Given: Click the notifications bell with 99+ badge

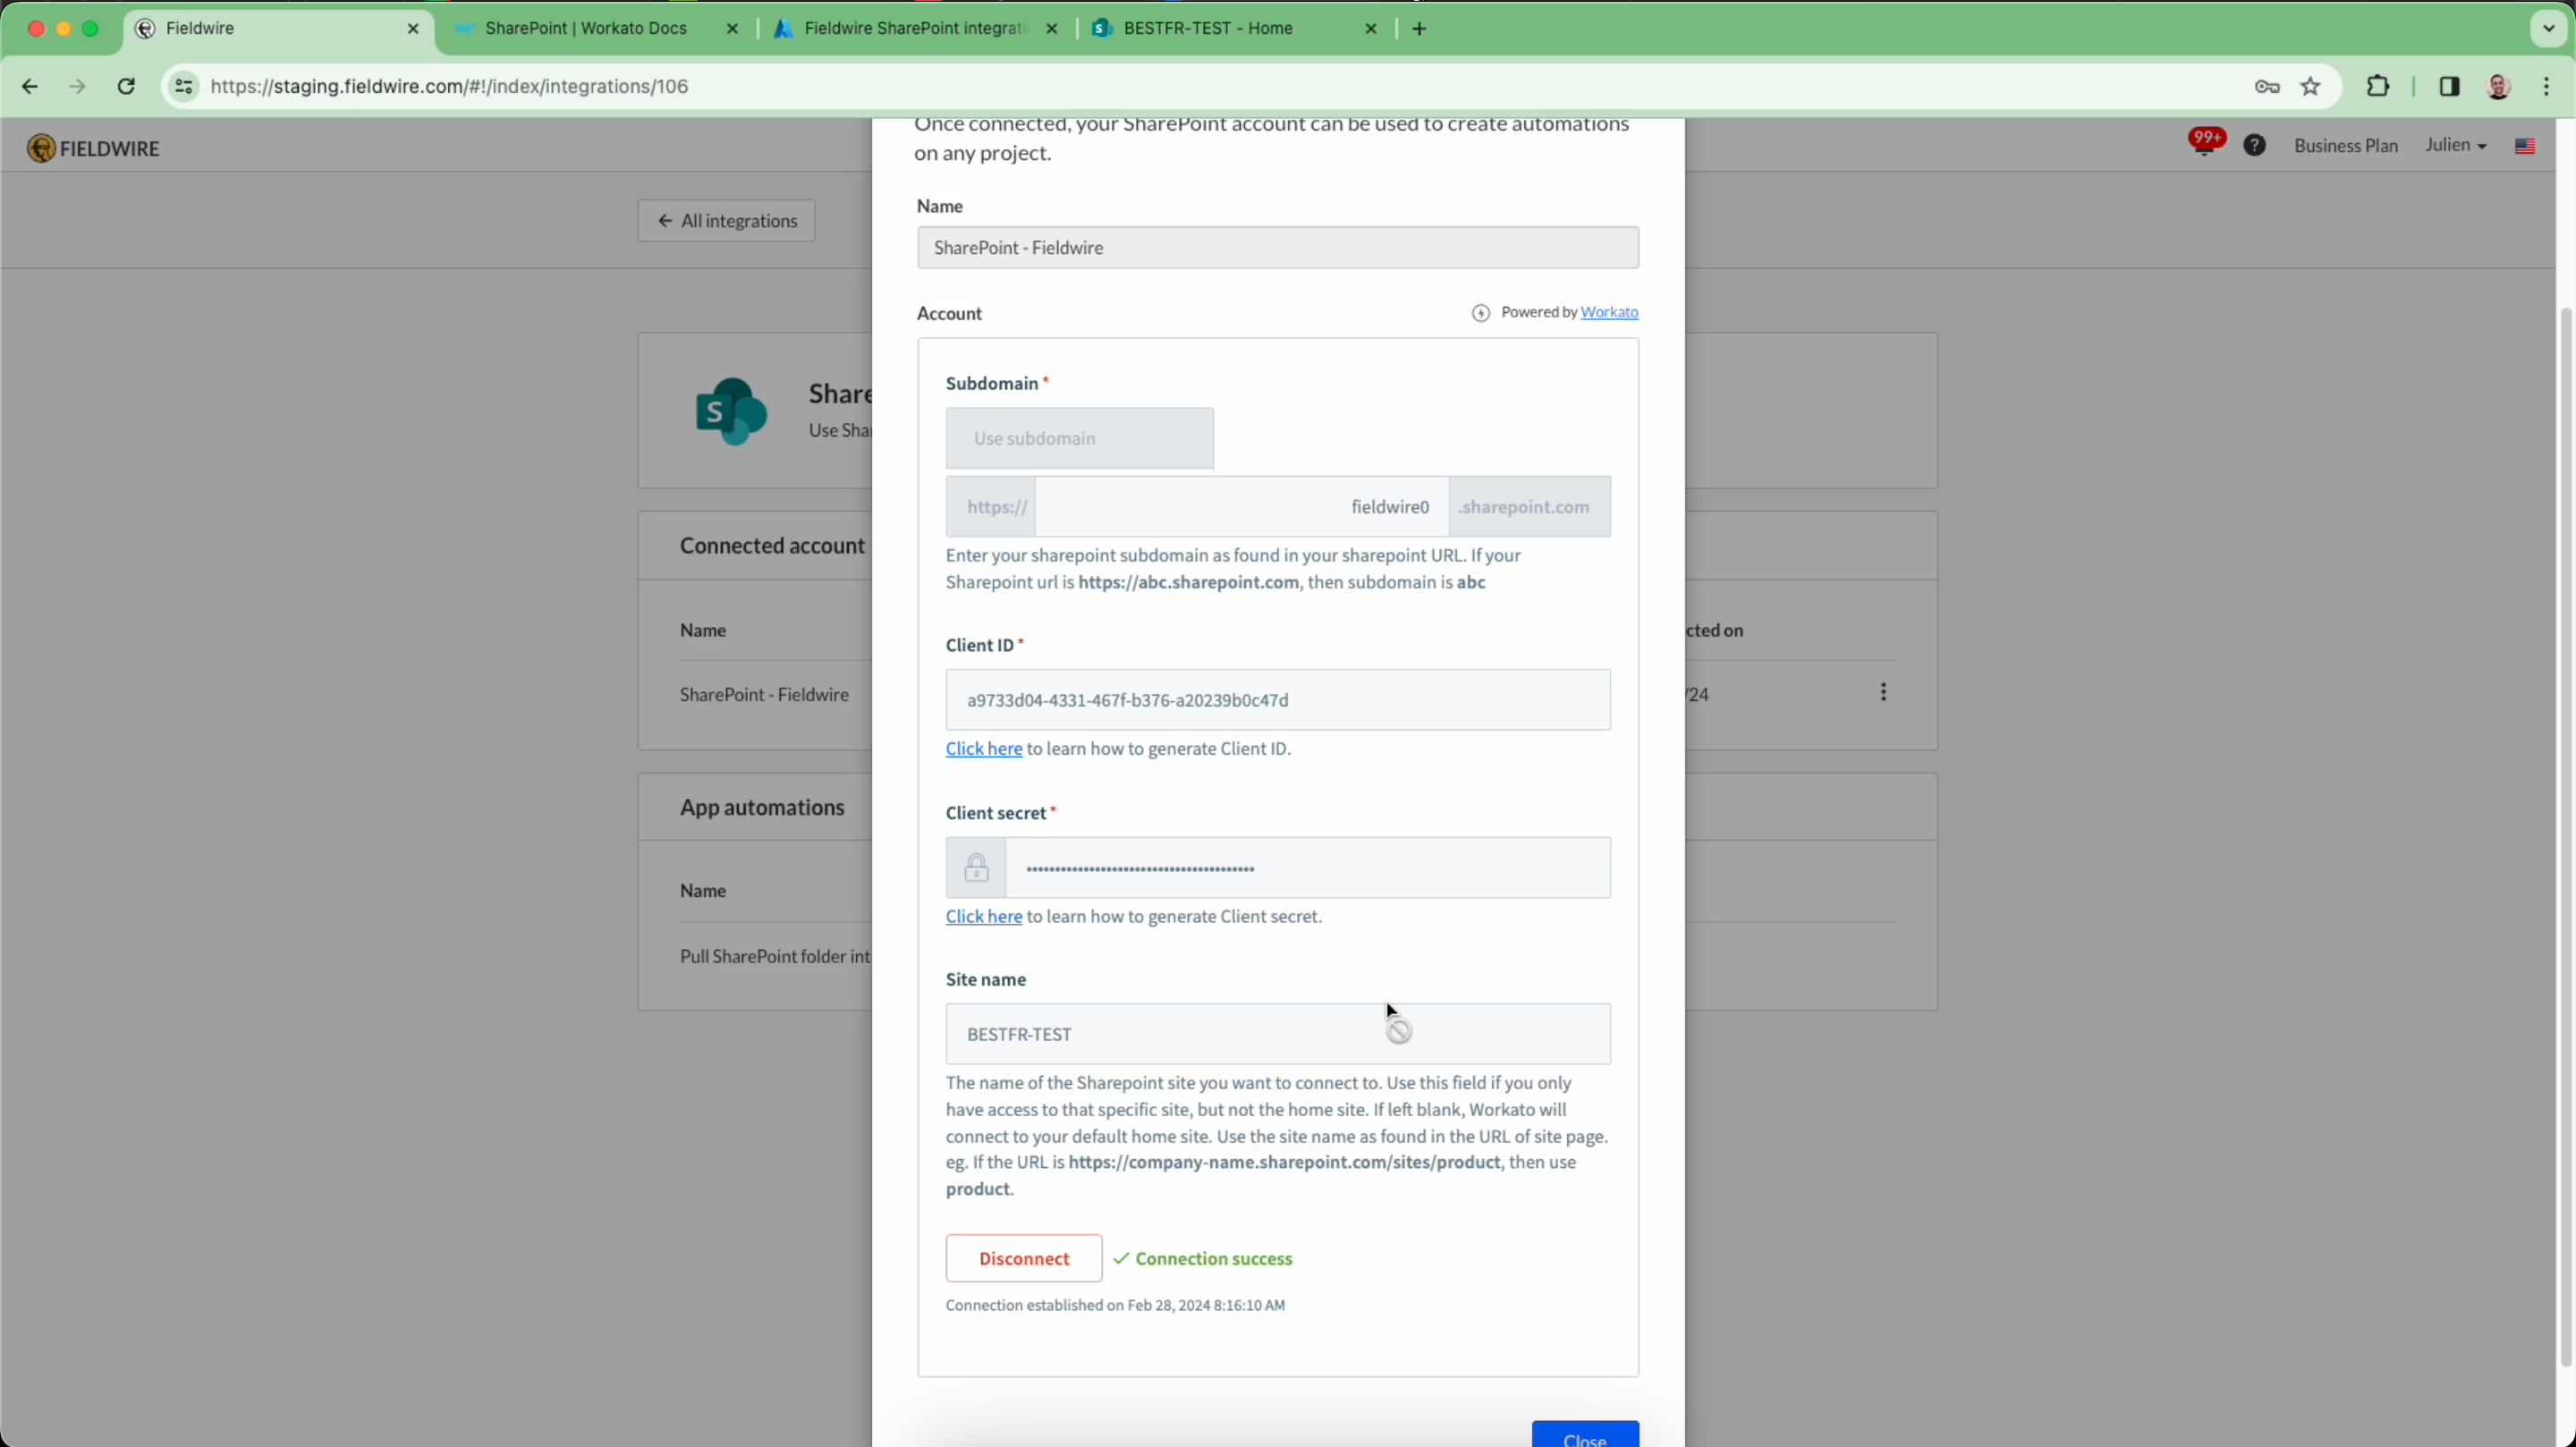Looking at the screenshot, I should 2203,144.
